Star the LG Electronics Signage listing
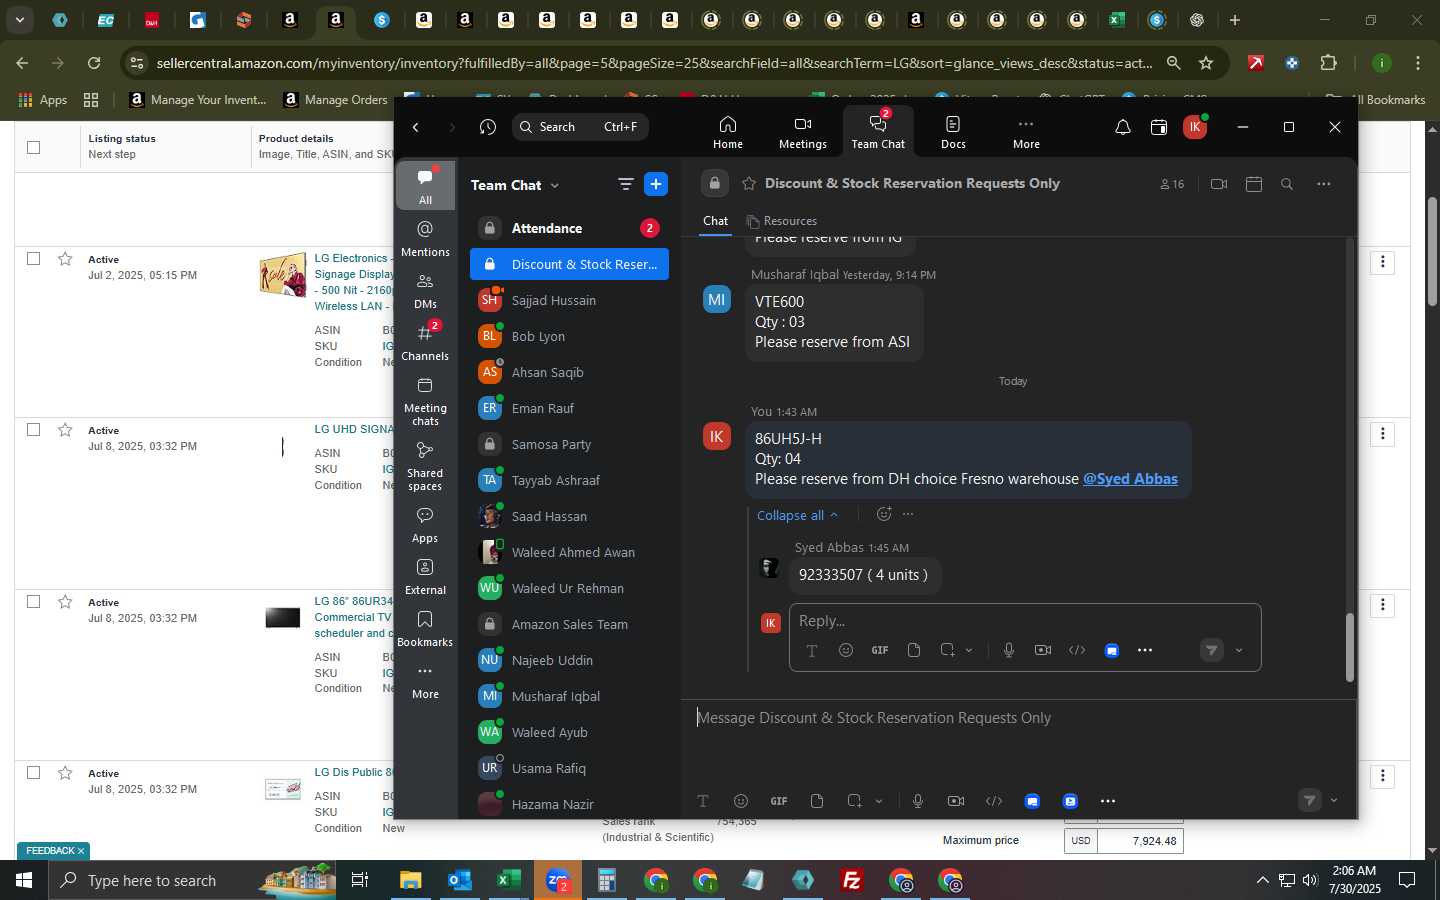The image size is (1440, 900). click(x=65, y=259)
